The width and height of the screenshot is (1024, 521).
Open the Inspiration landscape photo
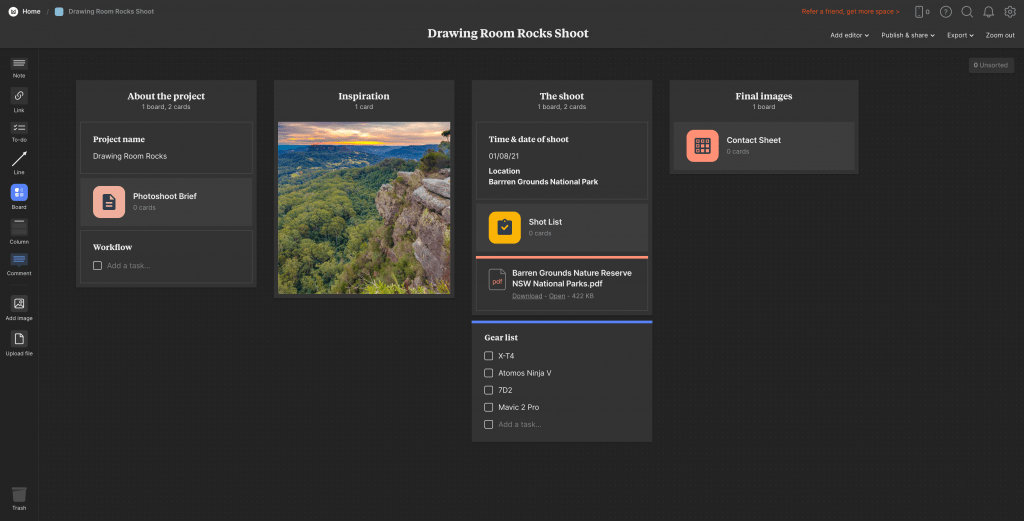tap(364, 208)
